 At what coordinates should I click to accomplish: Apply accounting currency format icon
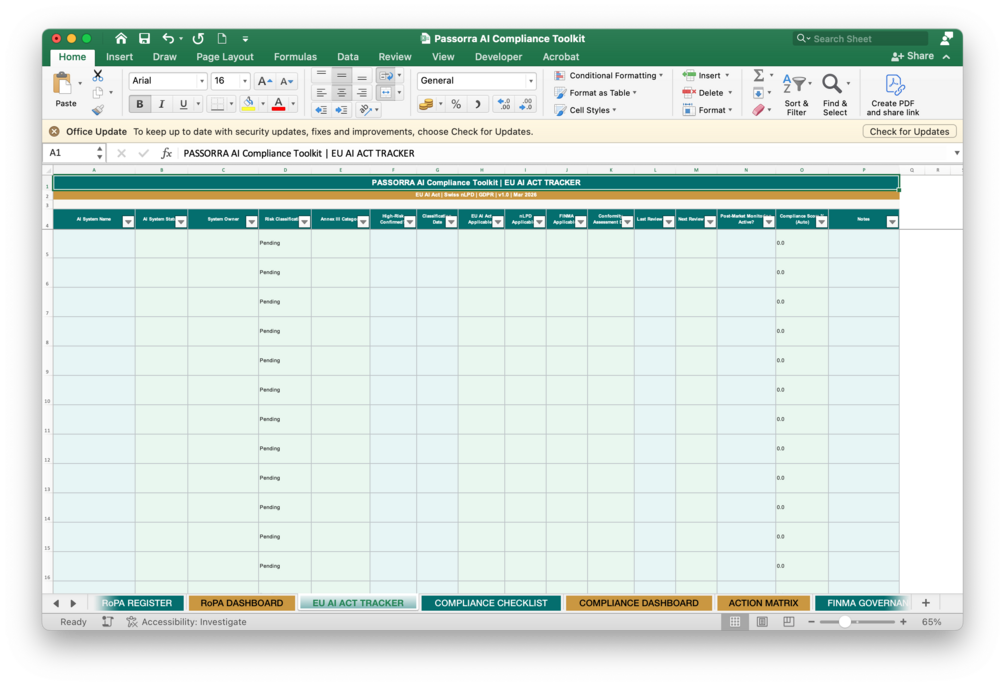pyautogui.click(x=426, y=104)
